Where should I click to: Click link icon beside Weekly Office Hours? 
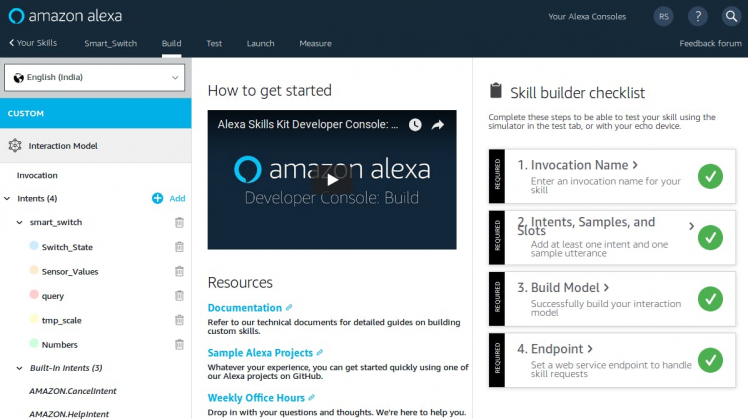tap(312, 398)
